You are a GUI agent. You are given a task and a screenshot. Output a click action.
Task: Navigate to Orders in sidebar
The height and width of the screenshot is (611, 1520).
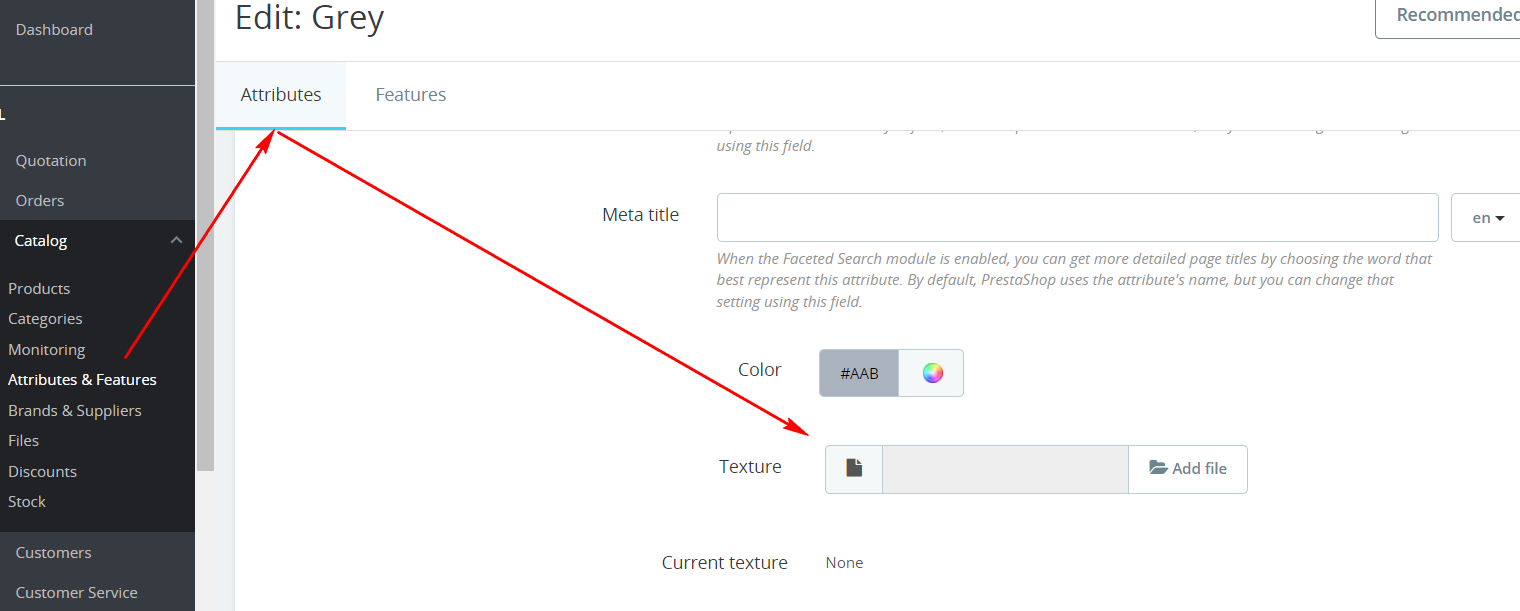40,200
